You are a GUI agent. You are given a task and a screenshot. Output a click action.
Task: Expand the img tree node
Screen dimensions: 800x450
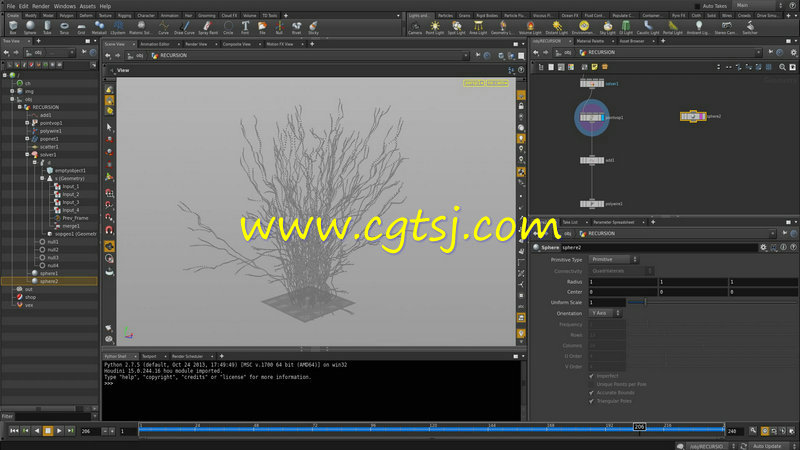coord(12,91)
